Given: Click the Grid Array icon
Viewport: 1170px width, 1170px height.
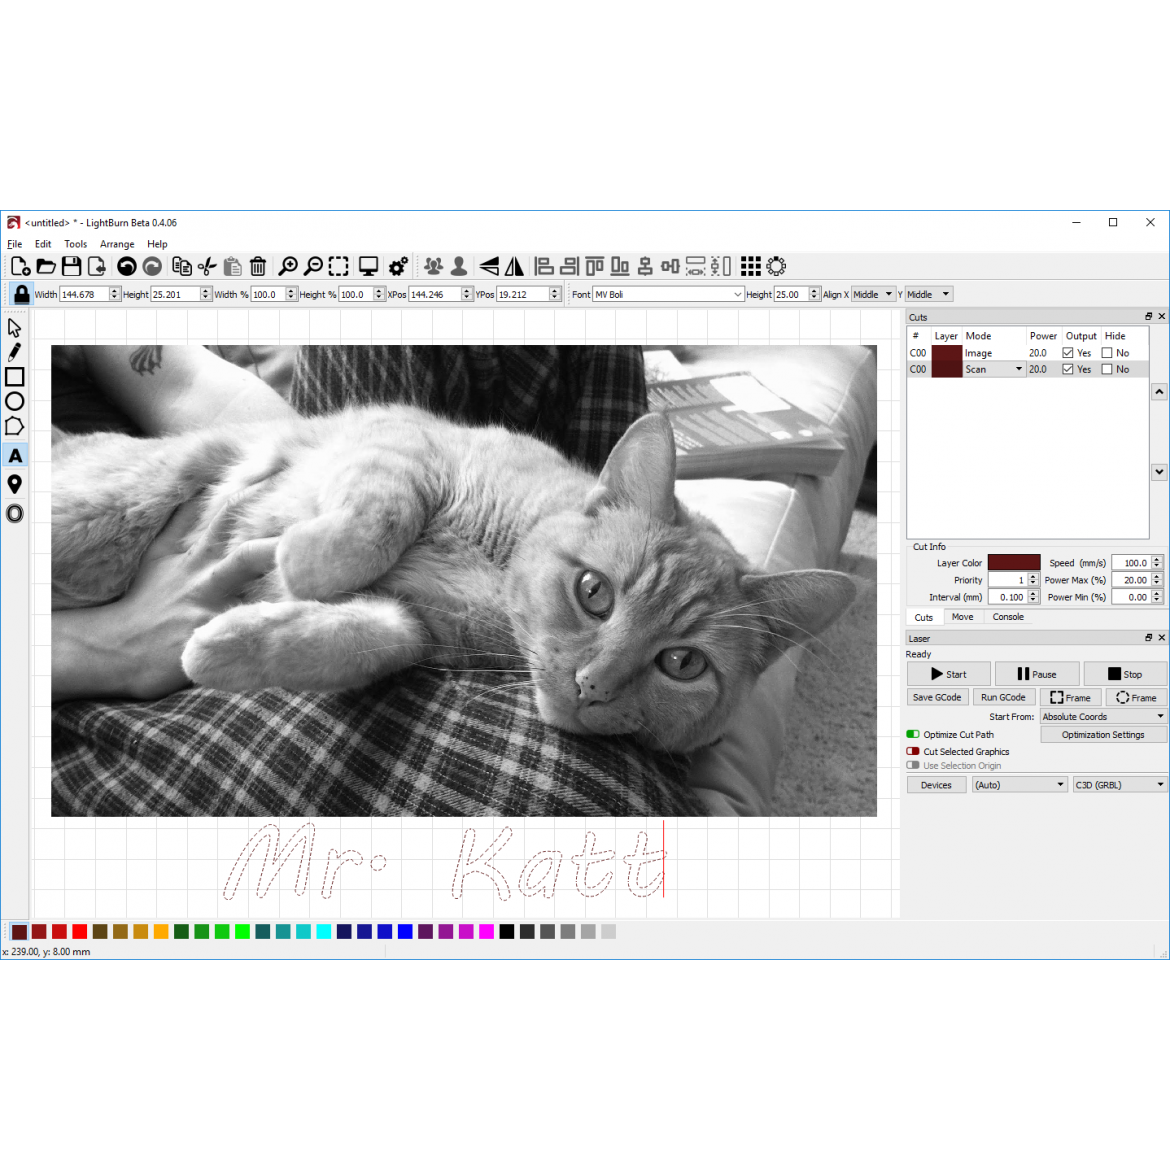Looking at the screenshot, I should point(751,266).
